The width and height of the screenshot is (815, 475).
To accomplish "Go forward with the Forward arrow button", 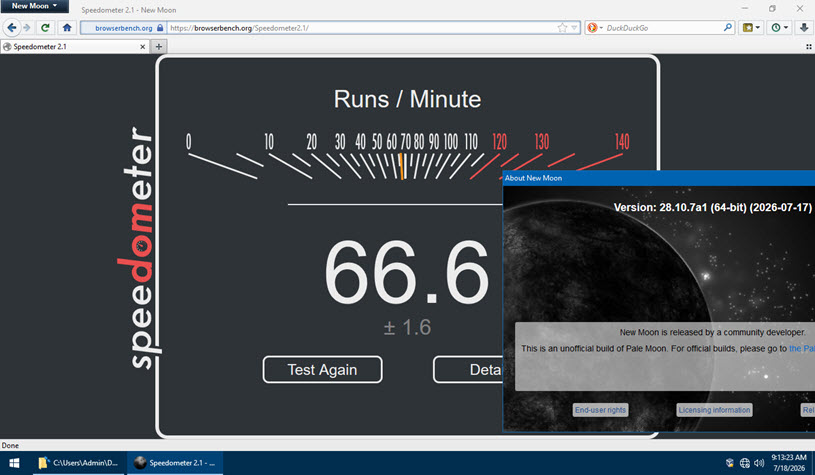I will pos(27,28).
